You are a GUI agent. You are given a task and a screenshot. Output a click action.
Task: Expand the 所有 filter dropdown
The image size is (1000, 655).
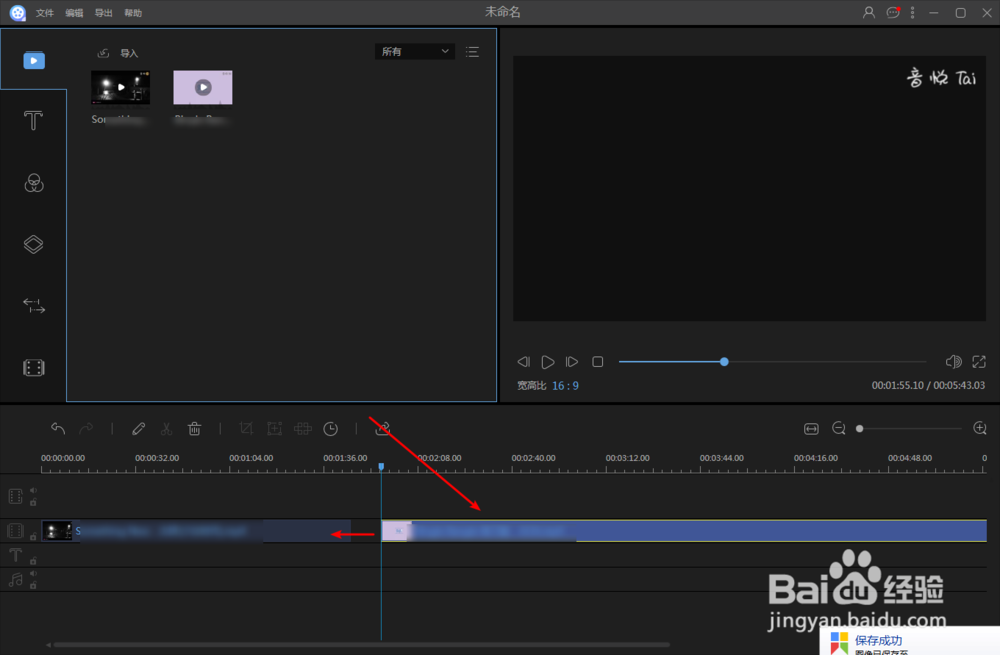415,52
